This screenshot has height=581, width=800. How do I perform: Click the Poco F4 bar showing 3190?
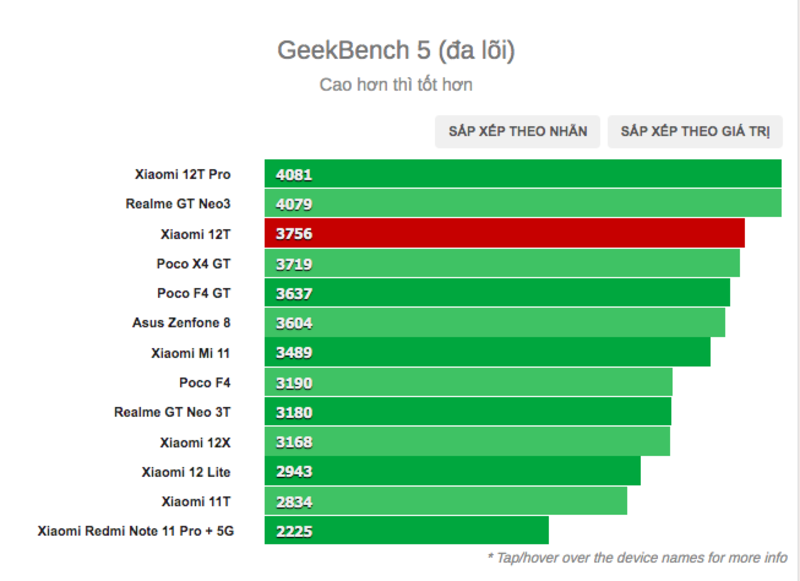(x=468, y=383)
